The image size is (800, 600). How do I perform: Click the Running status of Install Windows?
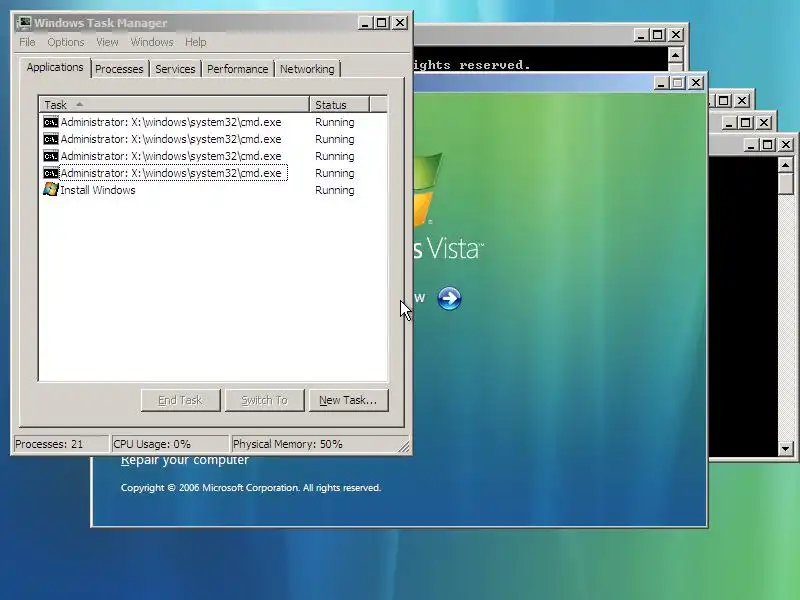(x=335, y=190)
